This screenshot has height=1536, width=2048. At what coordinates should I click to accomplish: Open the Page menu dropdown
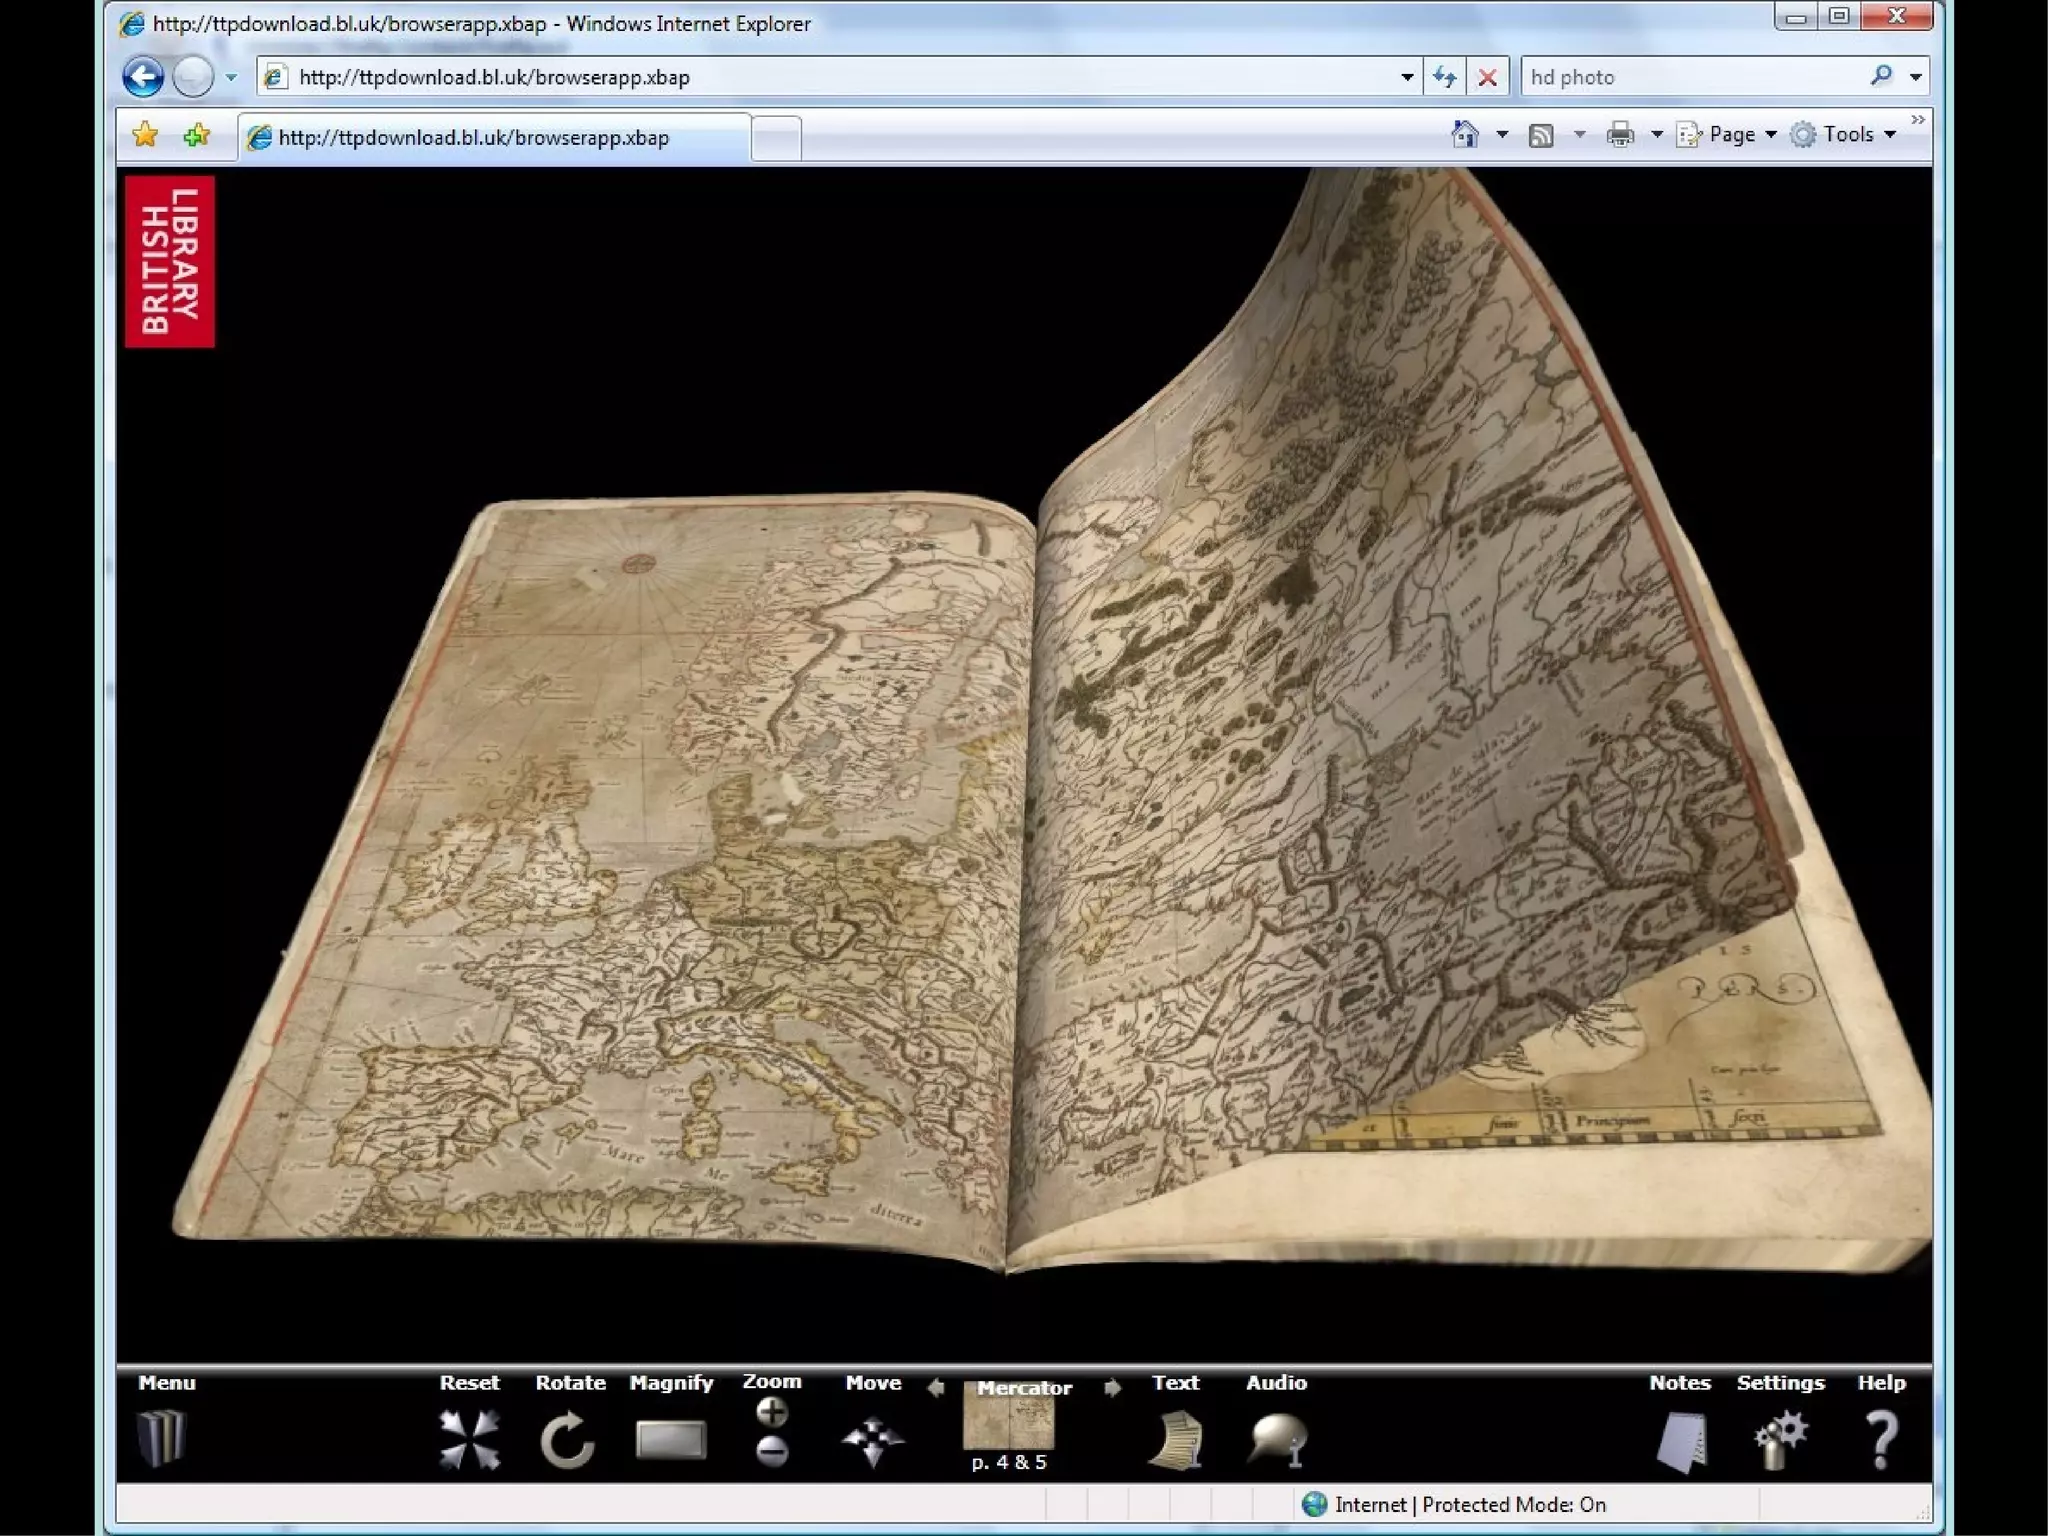tap(1733, 134)
